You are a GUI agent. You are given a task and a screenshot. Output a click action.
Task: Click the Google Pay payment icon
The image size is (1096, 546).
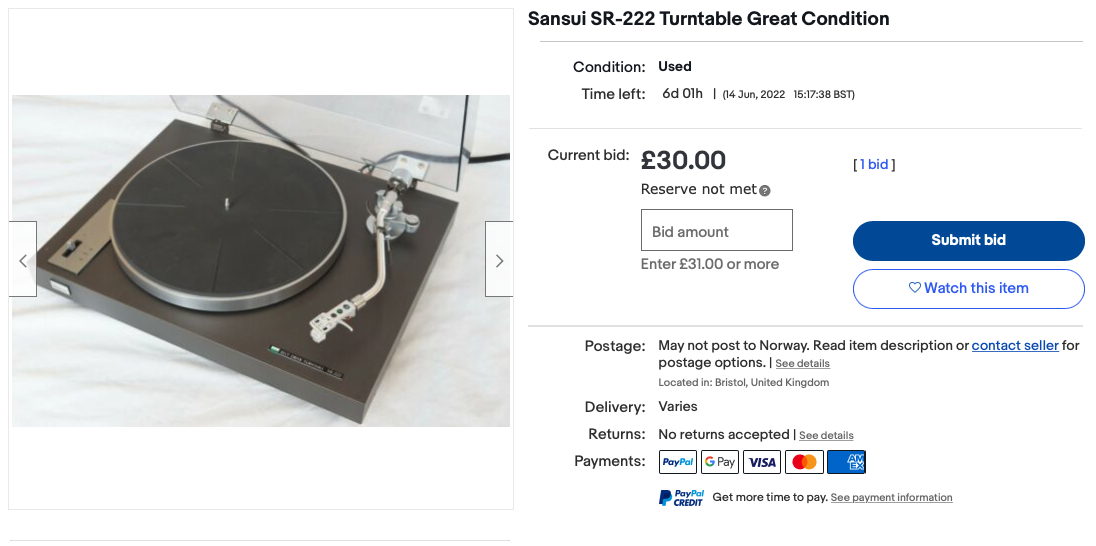tap(719, 462)
